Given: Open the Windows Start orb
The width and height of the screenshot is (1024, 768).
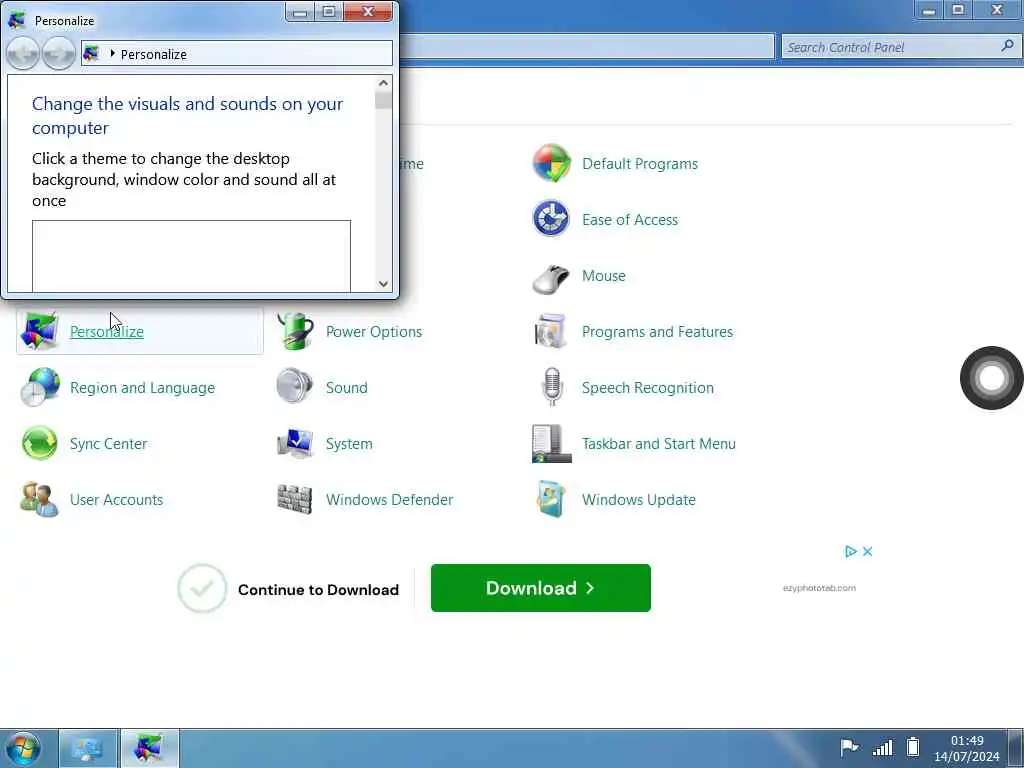Looking at the screenshot, I should click(24, 749).
